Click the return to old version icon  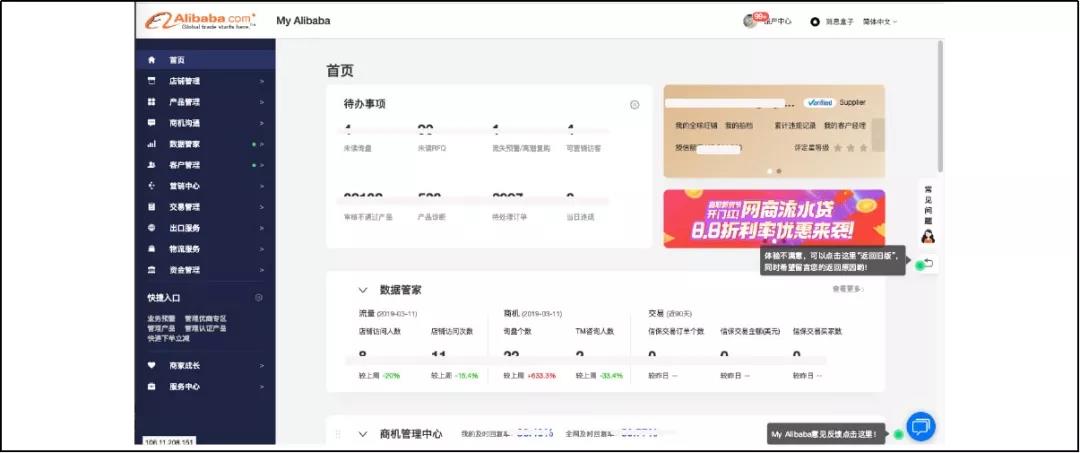[x=928, y=263]
